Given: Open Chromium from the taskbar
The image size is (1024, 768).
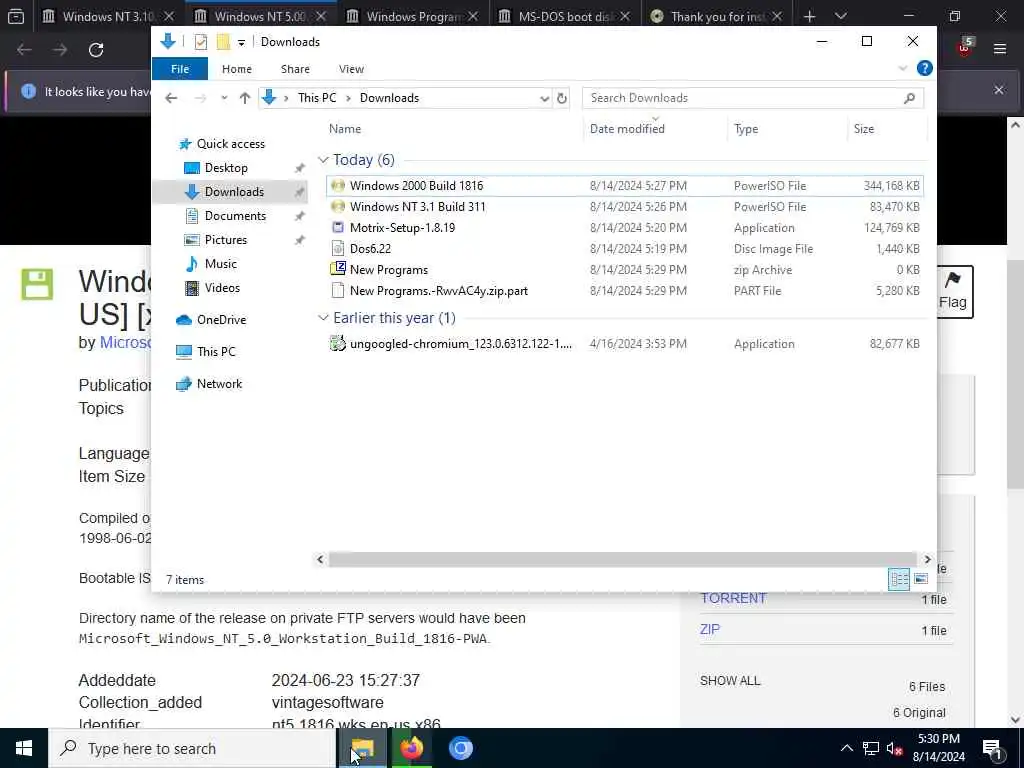Looking at the screenshot, I should tap(460, 748).
